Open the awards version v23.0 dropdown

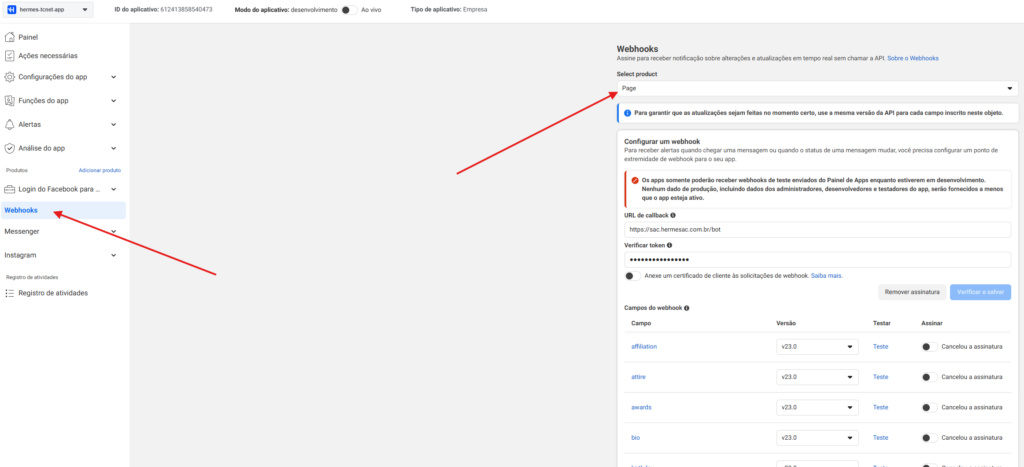tap(817, 407)
